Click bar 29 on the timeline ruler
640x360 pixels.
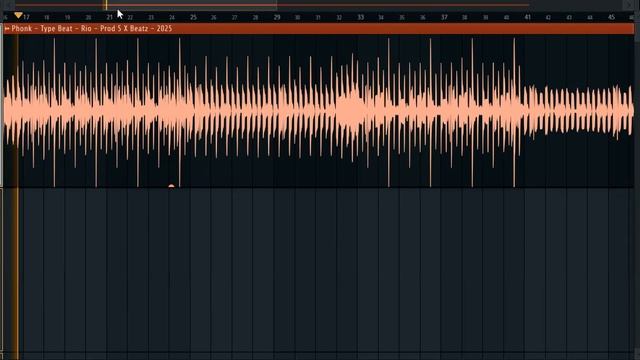277,17
